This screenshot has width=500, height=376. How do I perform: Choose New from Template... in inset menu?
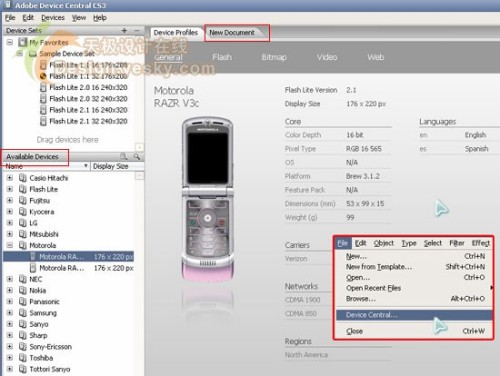point(414,267)
